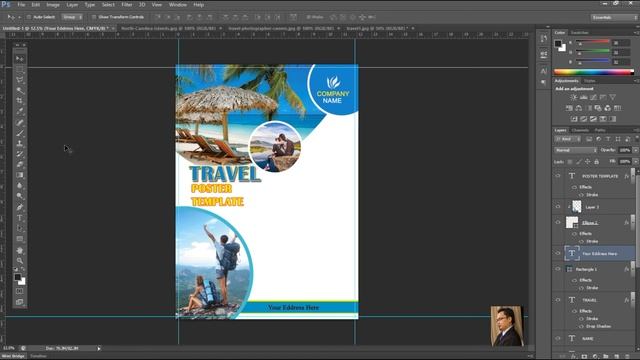Viewport: 640px width, 360px height.
Task: Open the Normal blend mode dropdown
Action: coord(576,150)
